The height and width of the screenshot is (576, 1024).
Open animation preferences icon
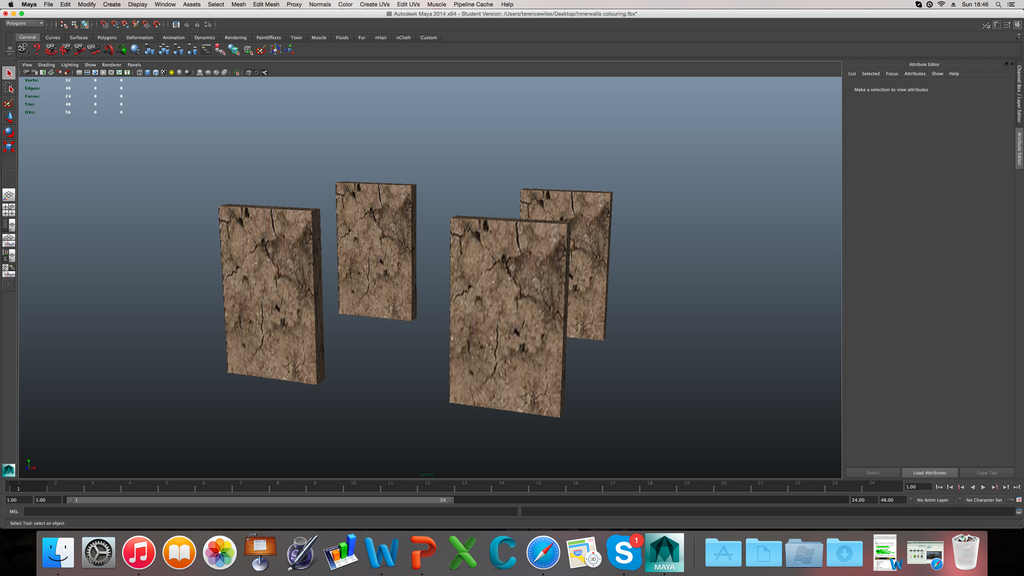click(1018, 500)
